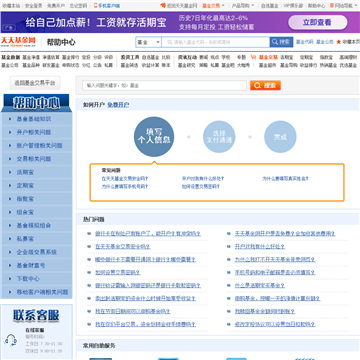Open 下载中心 sidebar section
Image resolution: width=360 pixels, height=360 pixels.
(36, 279)
